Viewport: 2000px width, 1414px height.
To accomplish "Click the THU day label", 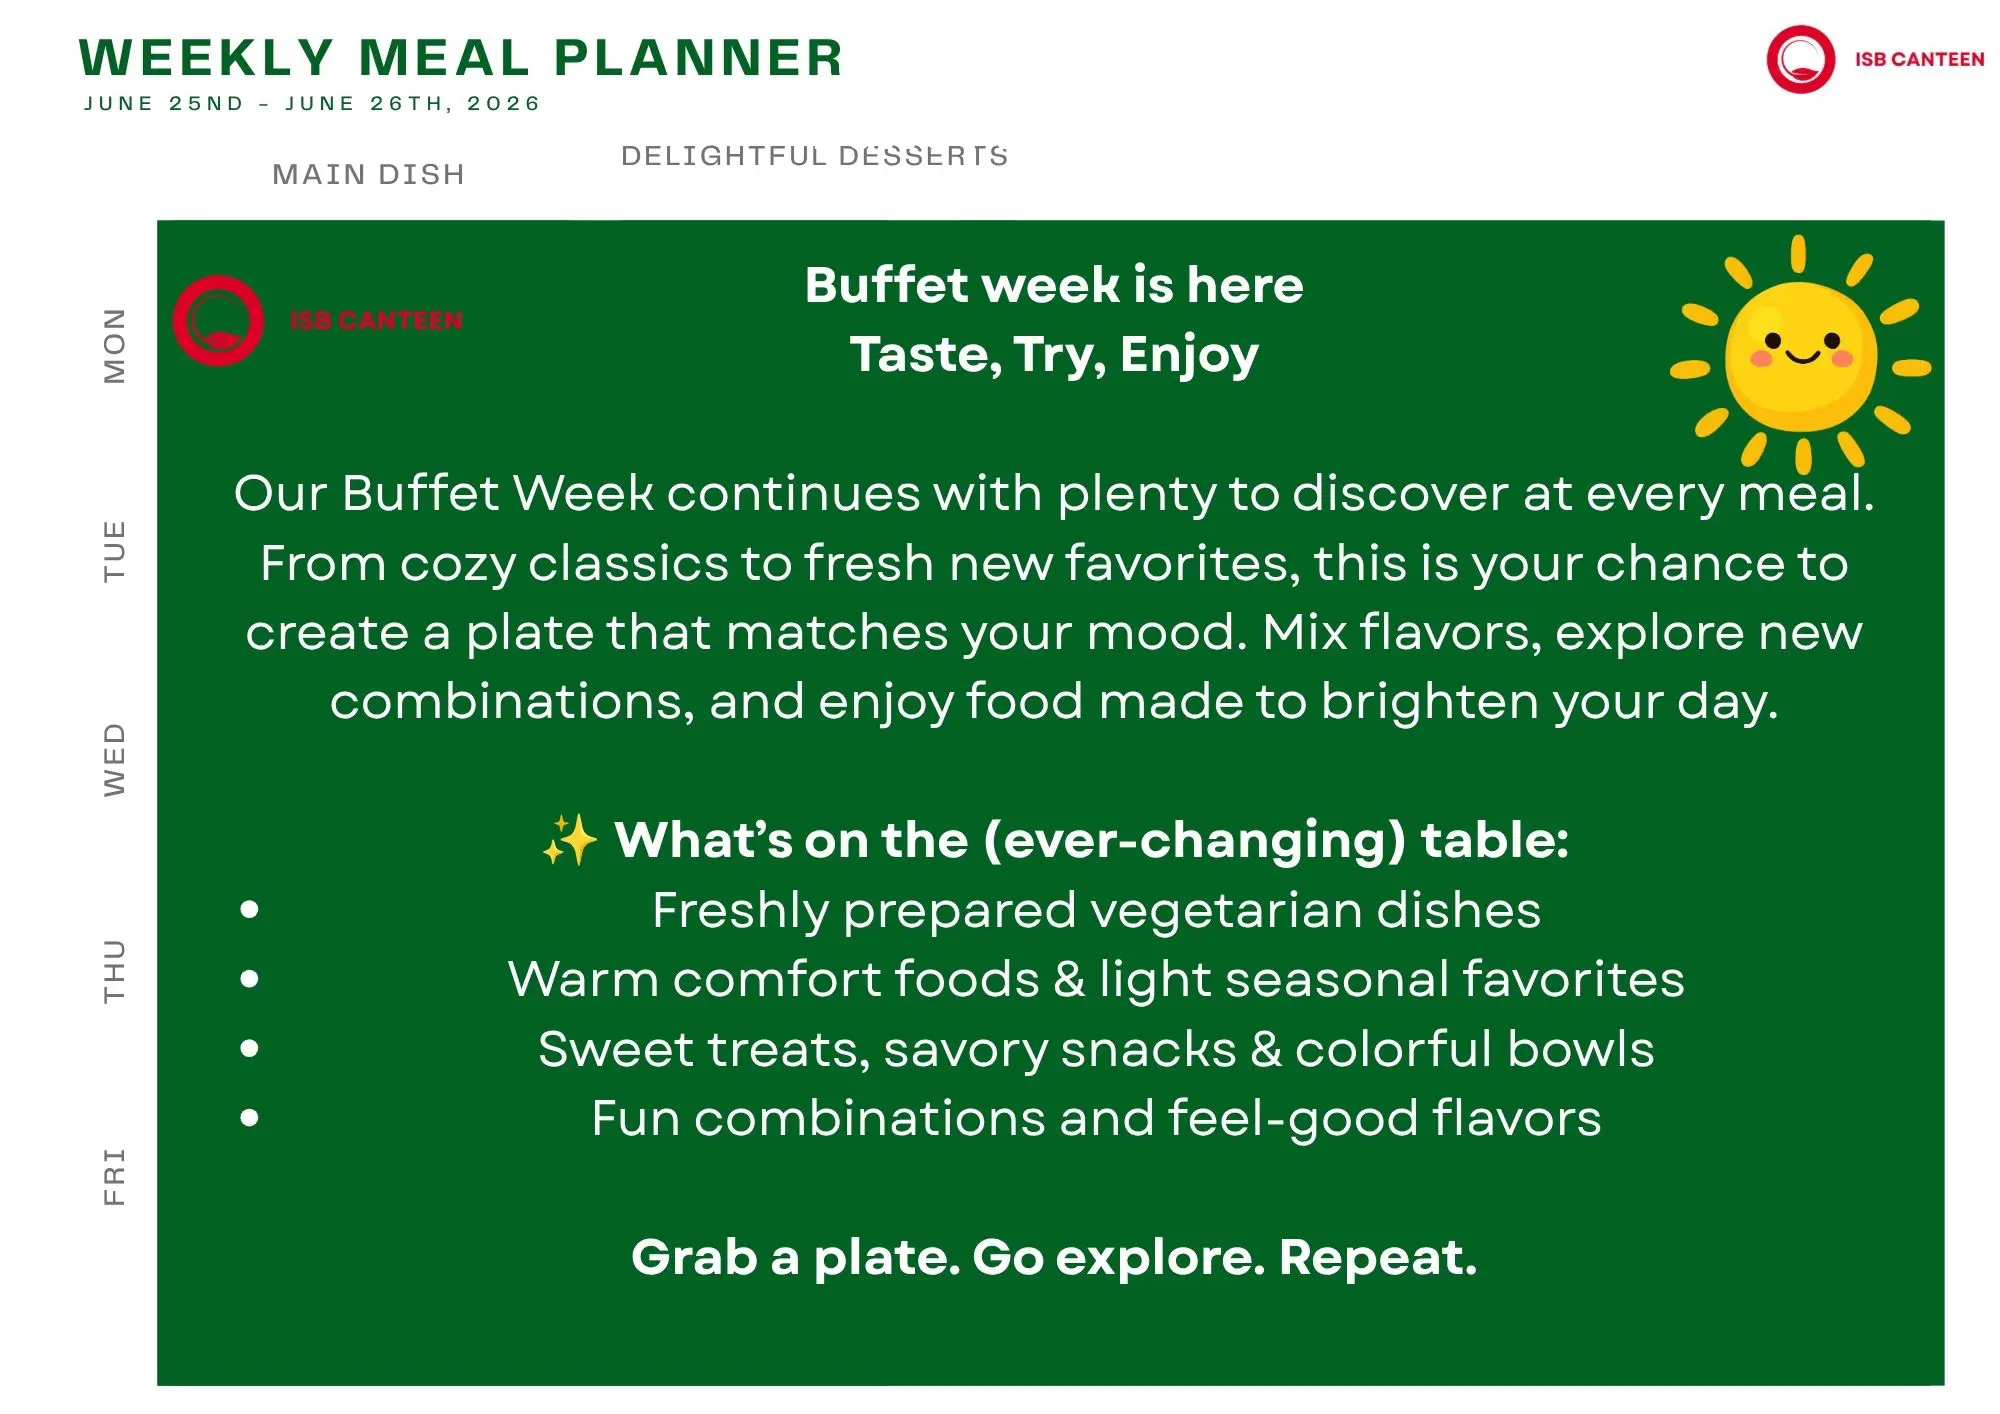I will (115, 971).
